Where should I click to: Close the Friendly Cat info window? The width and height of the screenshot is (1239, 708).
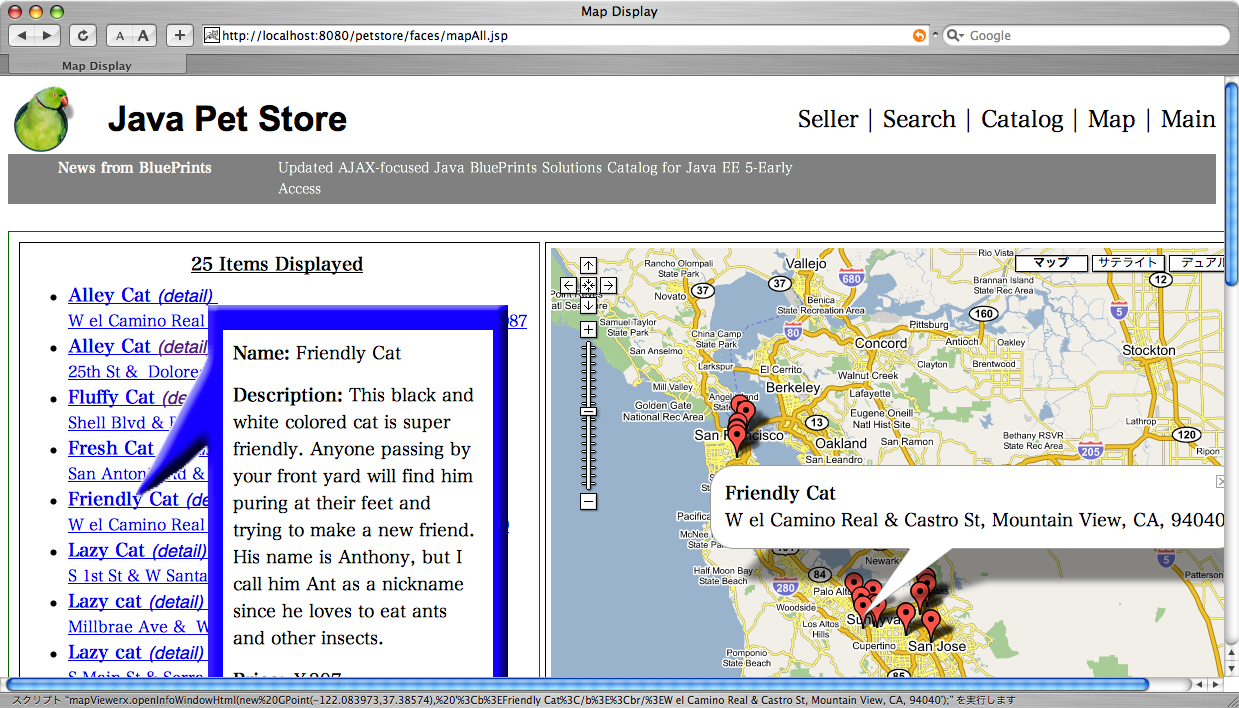1219,480
